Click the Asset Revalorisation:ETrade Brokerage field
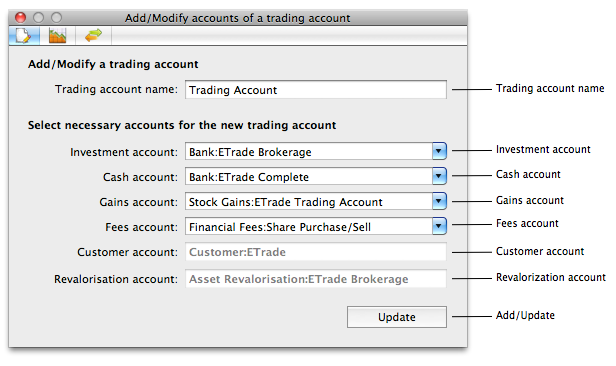 pos(316,279)
